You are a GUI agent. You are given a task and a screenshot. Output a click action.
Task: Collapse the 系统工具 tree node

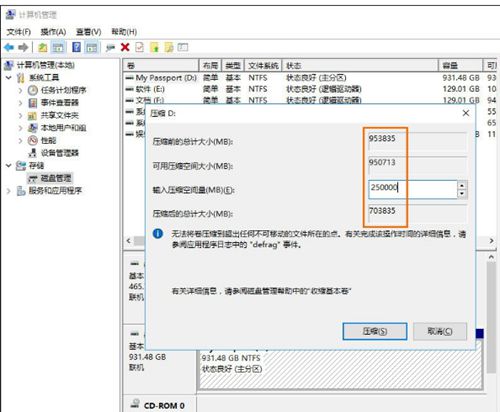pos(9,78)
